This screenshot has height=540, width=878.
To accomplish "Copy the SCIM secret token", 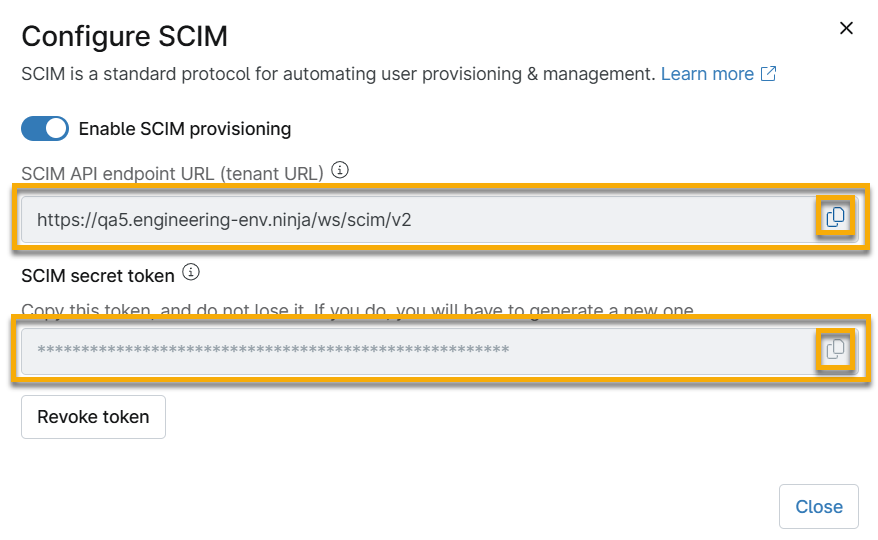I will pyautogui.click(x=835, y=349).
